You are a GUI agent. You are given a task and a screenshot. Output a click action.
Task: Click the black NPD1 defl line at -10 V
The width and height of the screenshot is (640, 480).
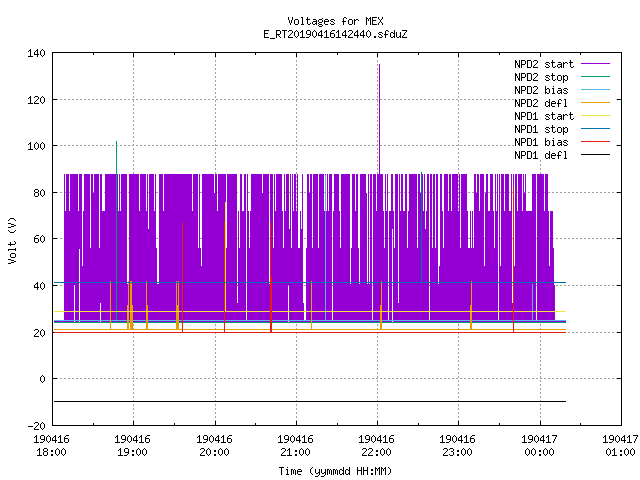[x=310, y=402]
